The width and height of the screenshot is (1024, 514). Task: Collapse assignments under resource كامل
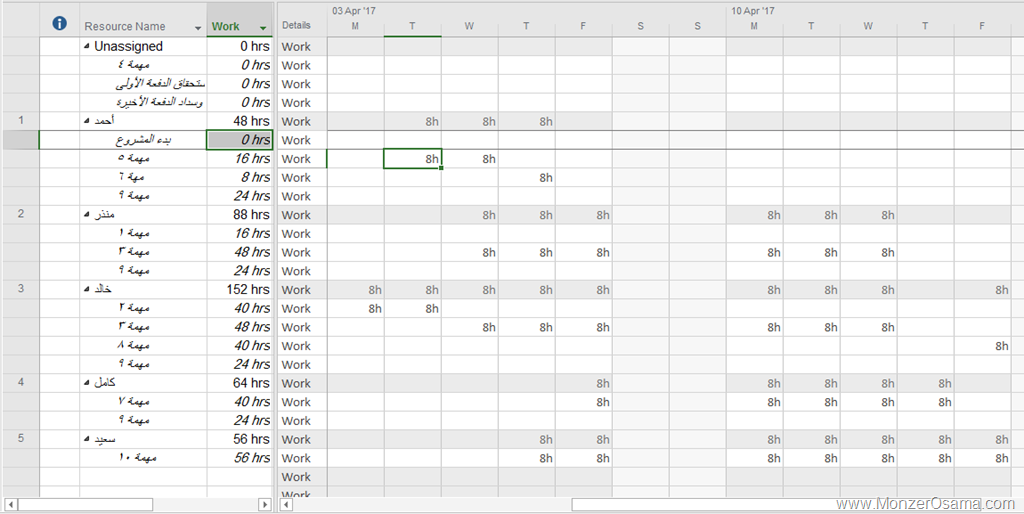click(x=86, y=383)
